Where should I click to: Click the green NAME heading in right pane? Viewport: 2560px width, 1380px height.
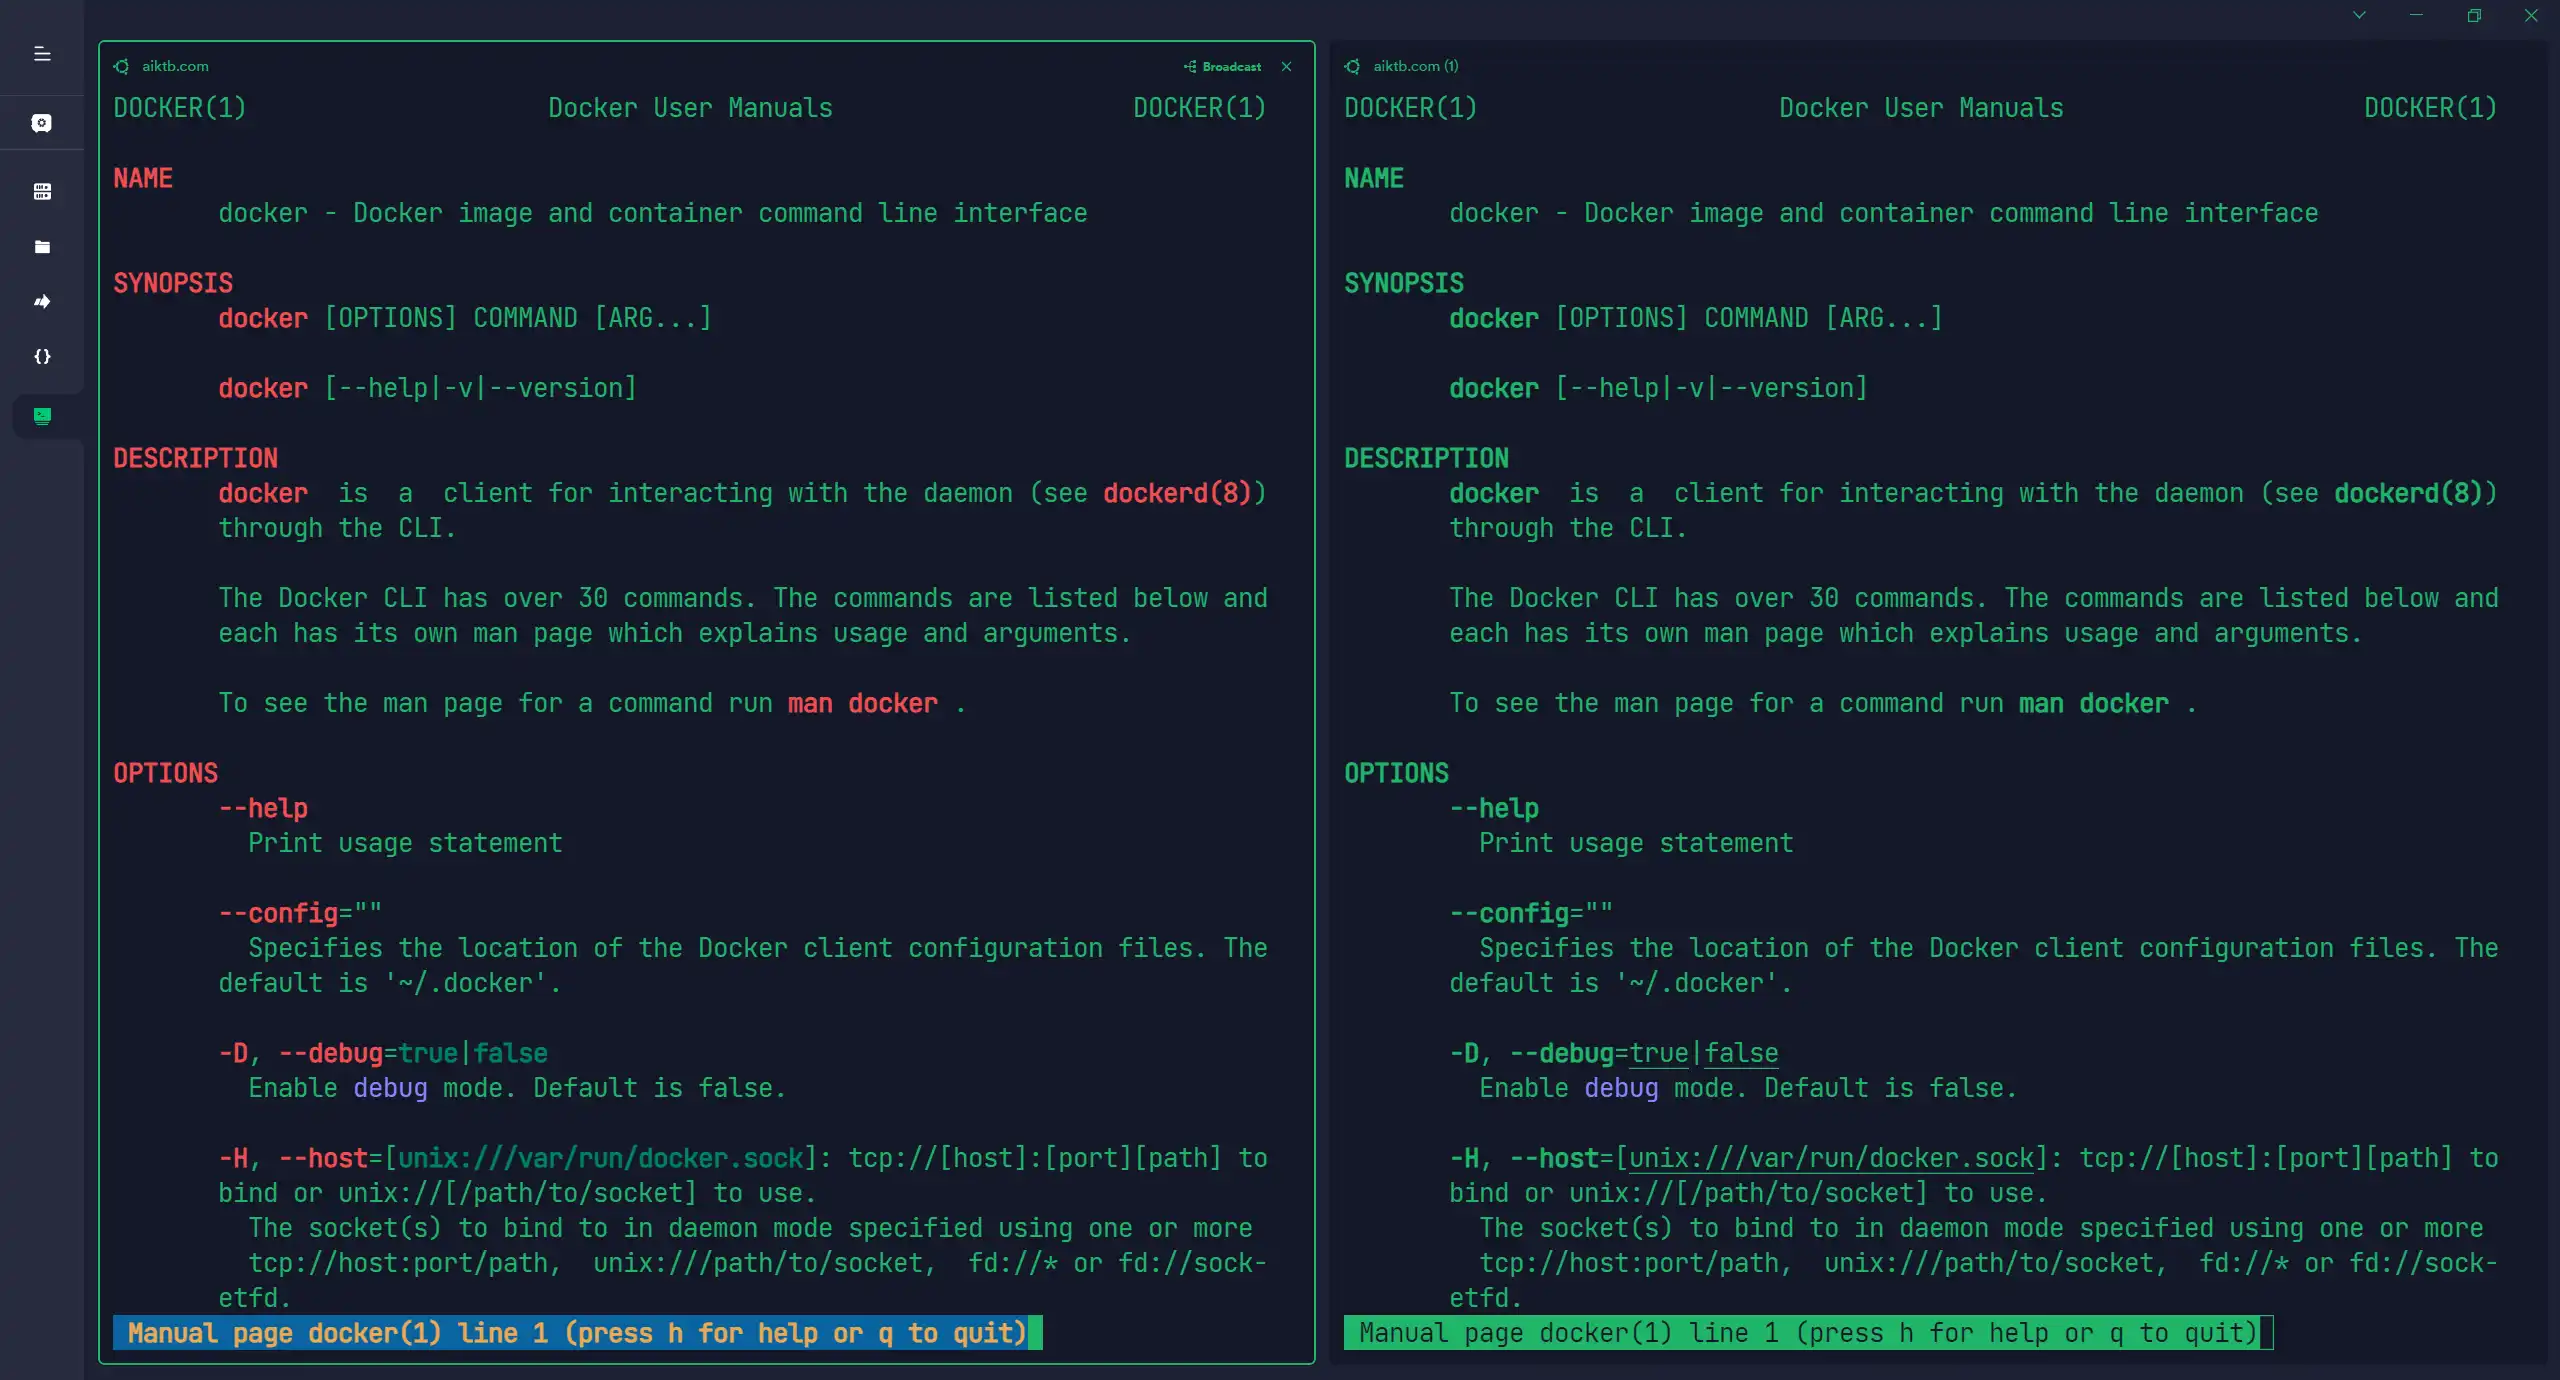1374,179
